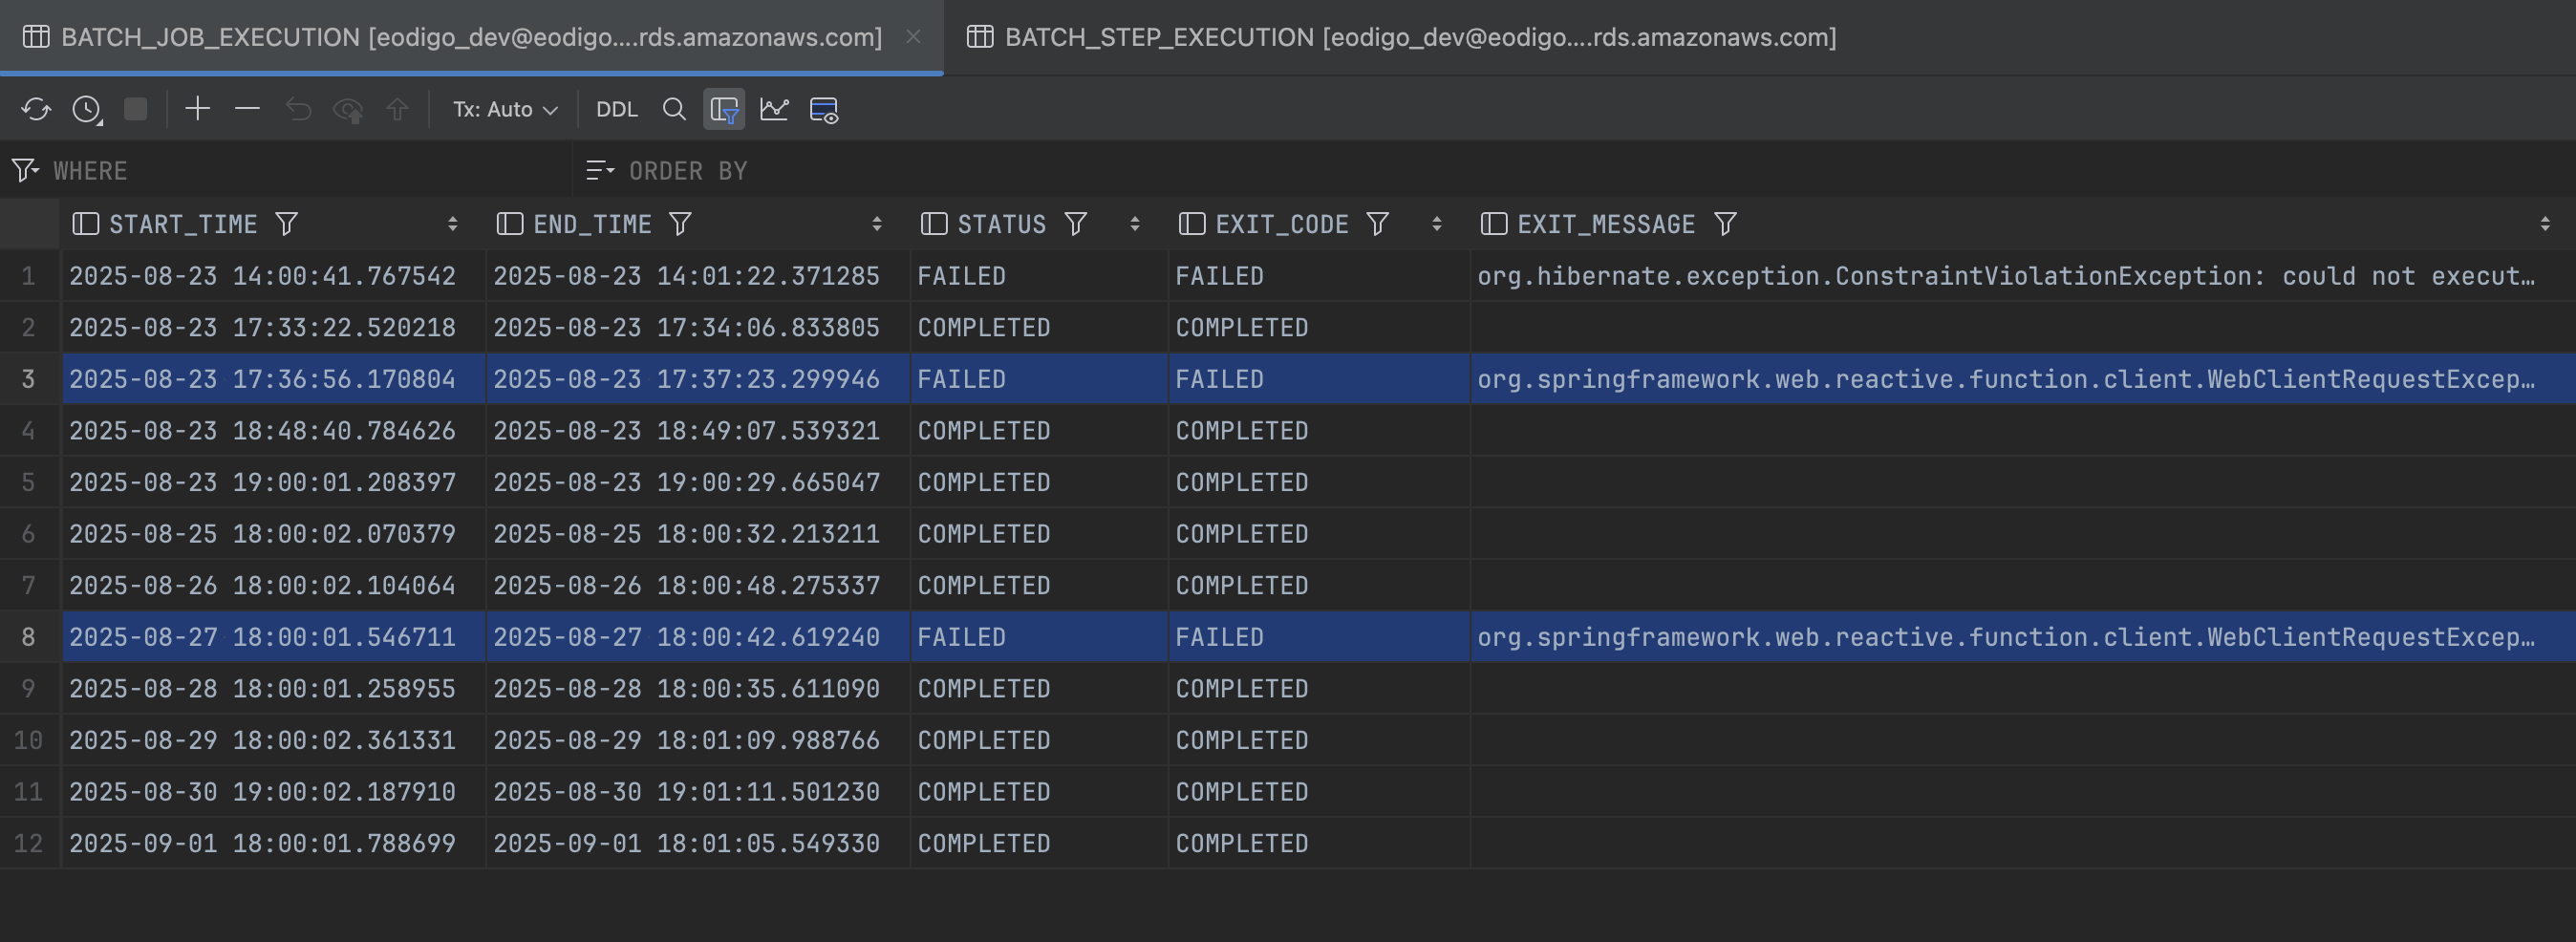Click end time 2025-08-23 18:49:07.539321
This screenshot has width=2576, height=942.
point(698,431)
